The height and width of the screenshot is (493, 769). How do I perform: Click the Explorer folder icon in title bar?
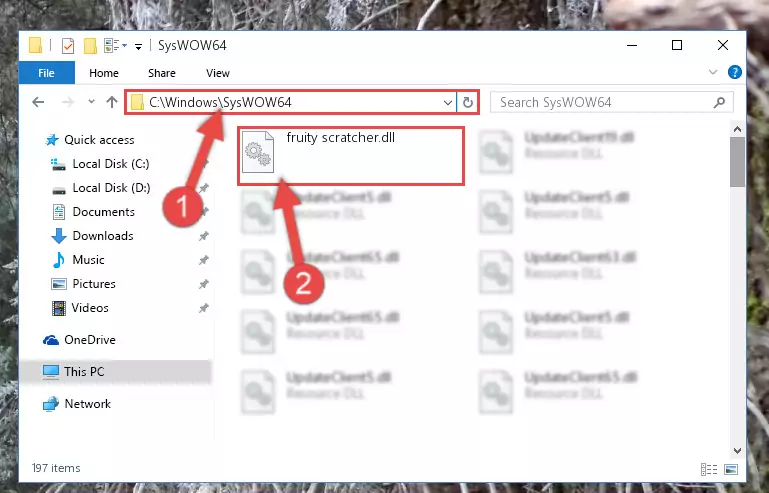click(x=35, y=46)
